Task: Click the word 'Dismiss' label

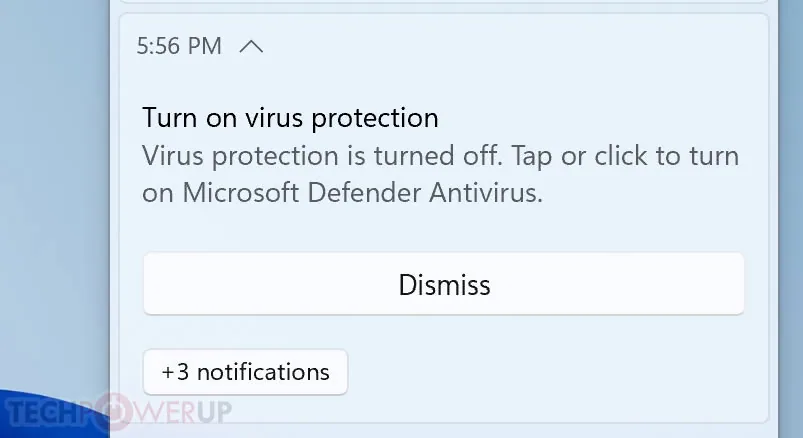Action: (444, 285)
